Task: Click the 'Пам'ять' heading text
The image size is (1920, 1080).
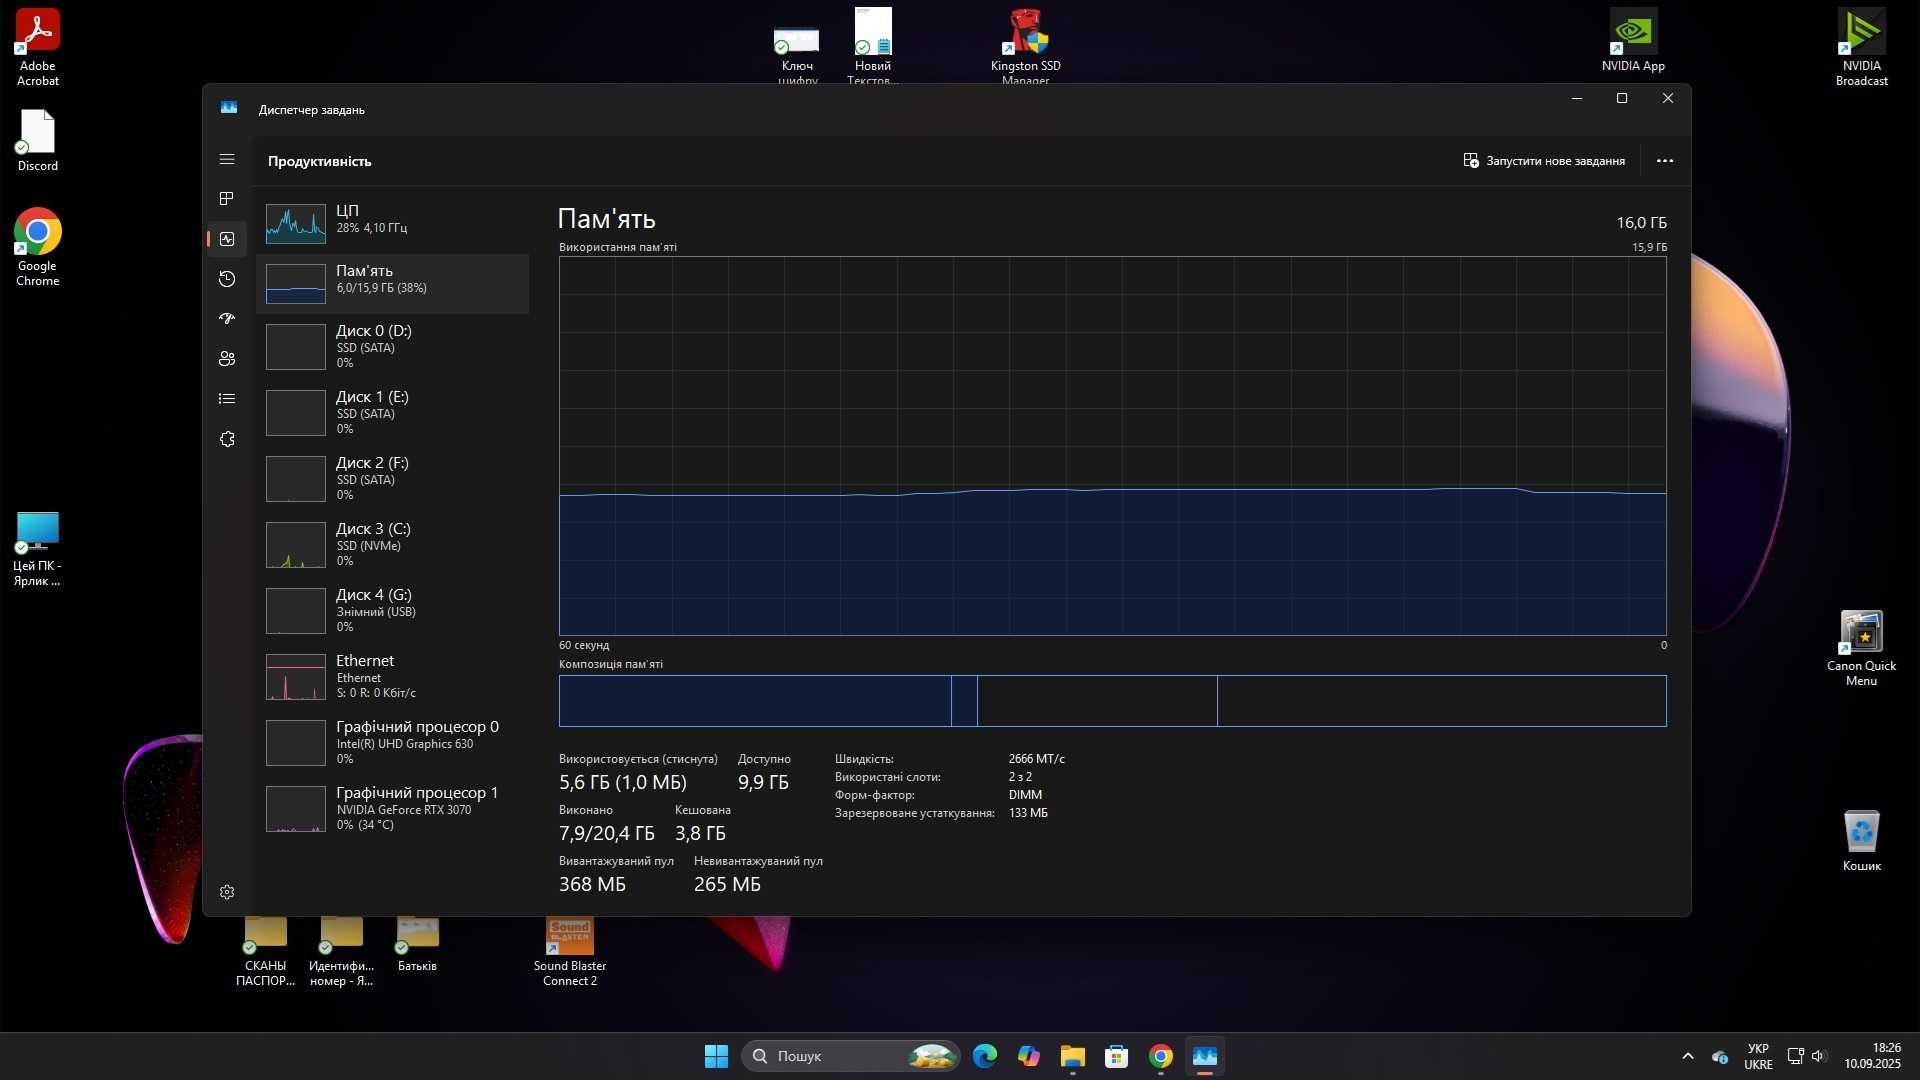Action: [x=606, y=219]
